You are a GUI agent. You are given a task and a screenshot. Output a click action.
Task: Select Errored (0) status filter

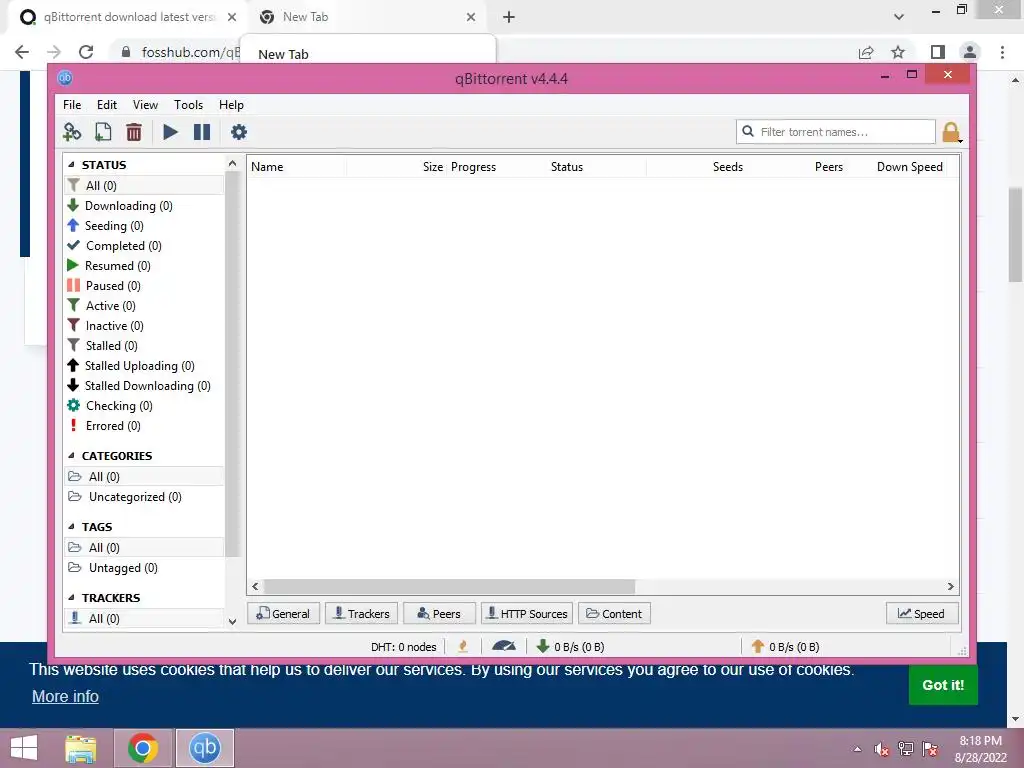[113, 426]
